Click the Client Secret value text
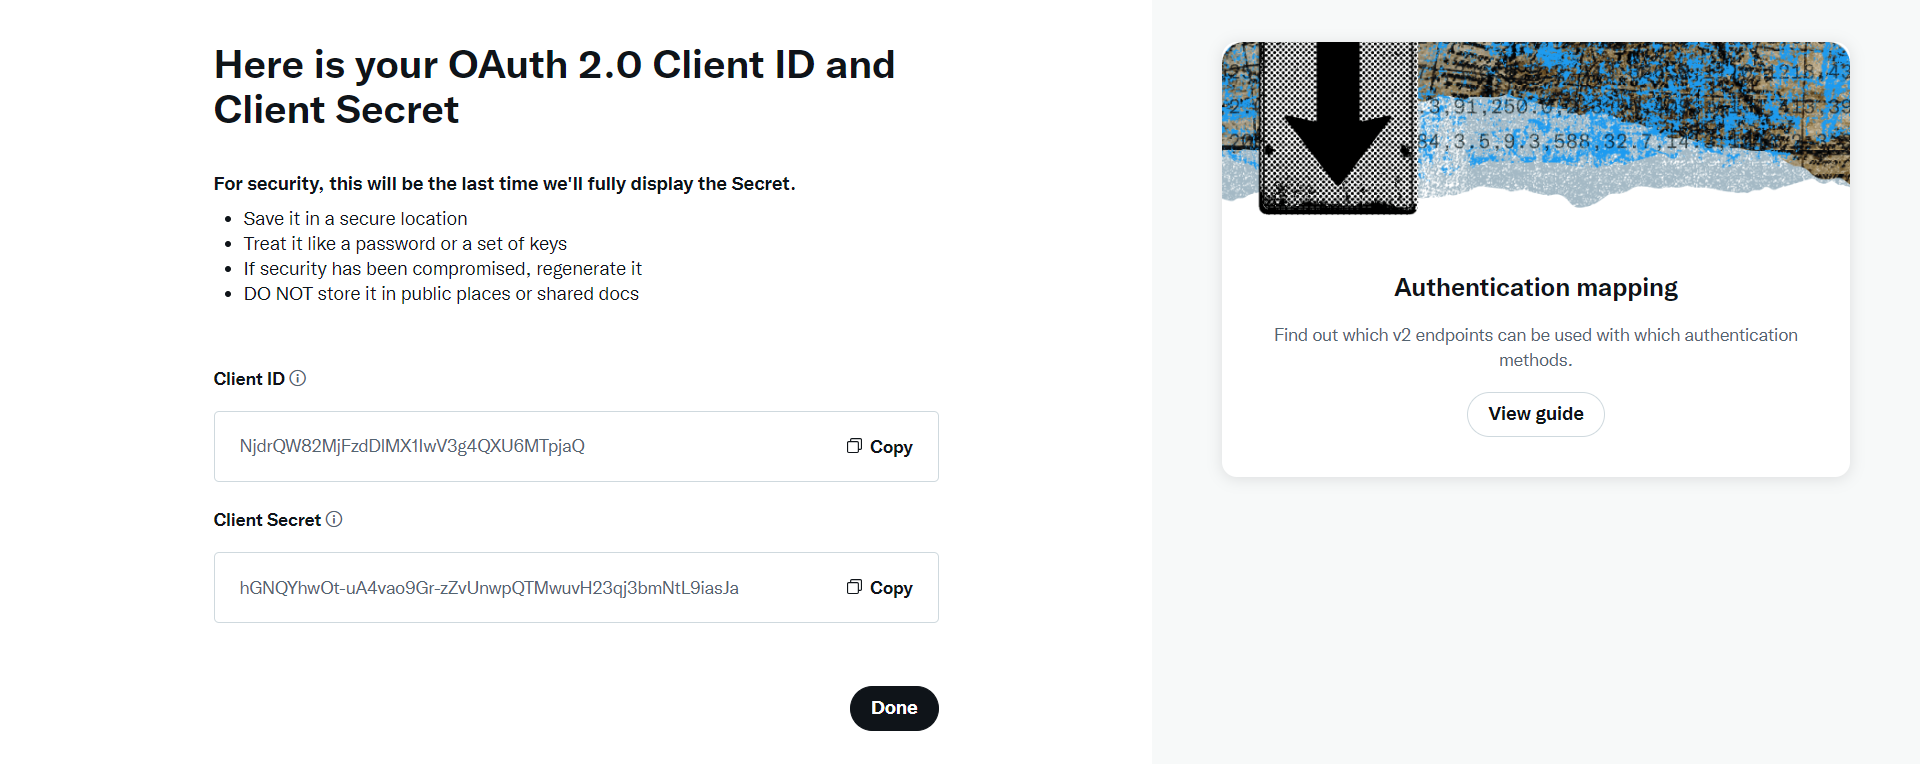The width and height of the screenshot is (1920, 764). (x=489, y=588)
